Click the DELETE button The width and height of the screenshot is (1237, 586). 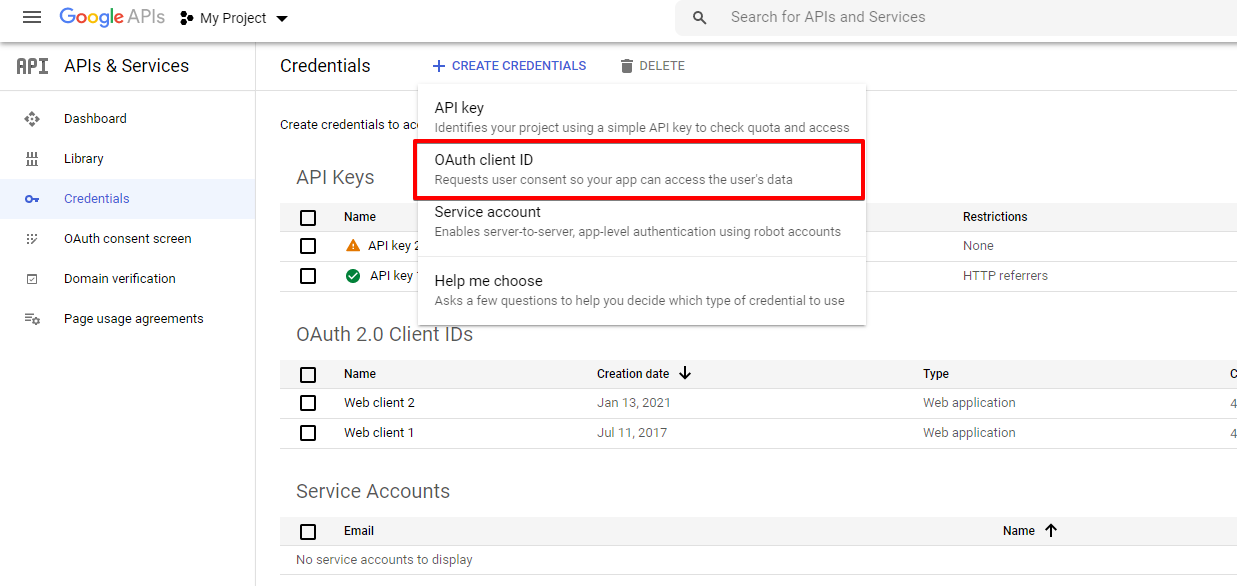(652, 66)
